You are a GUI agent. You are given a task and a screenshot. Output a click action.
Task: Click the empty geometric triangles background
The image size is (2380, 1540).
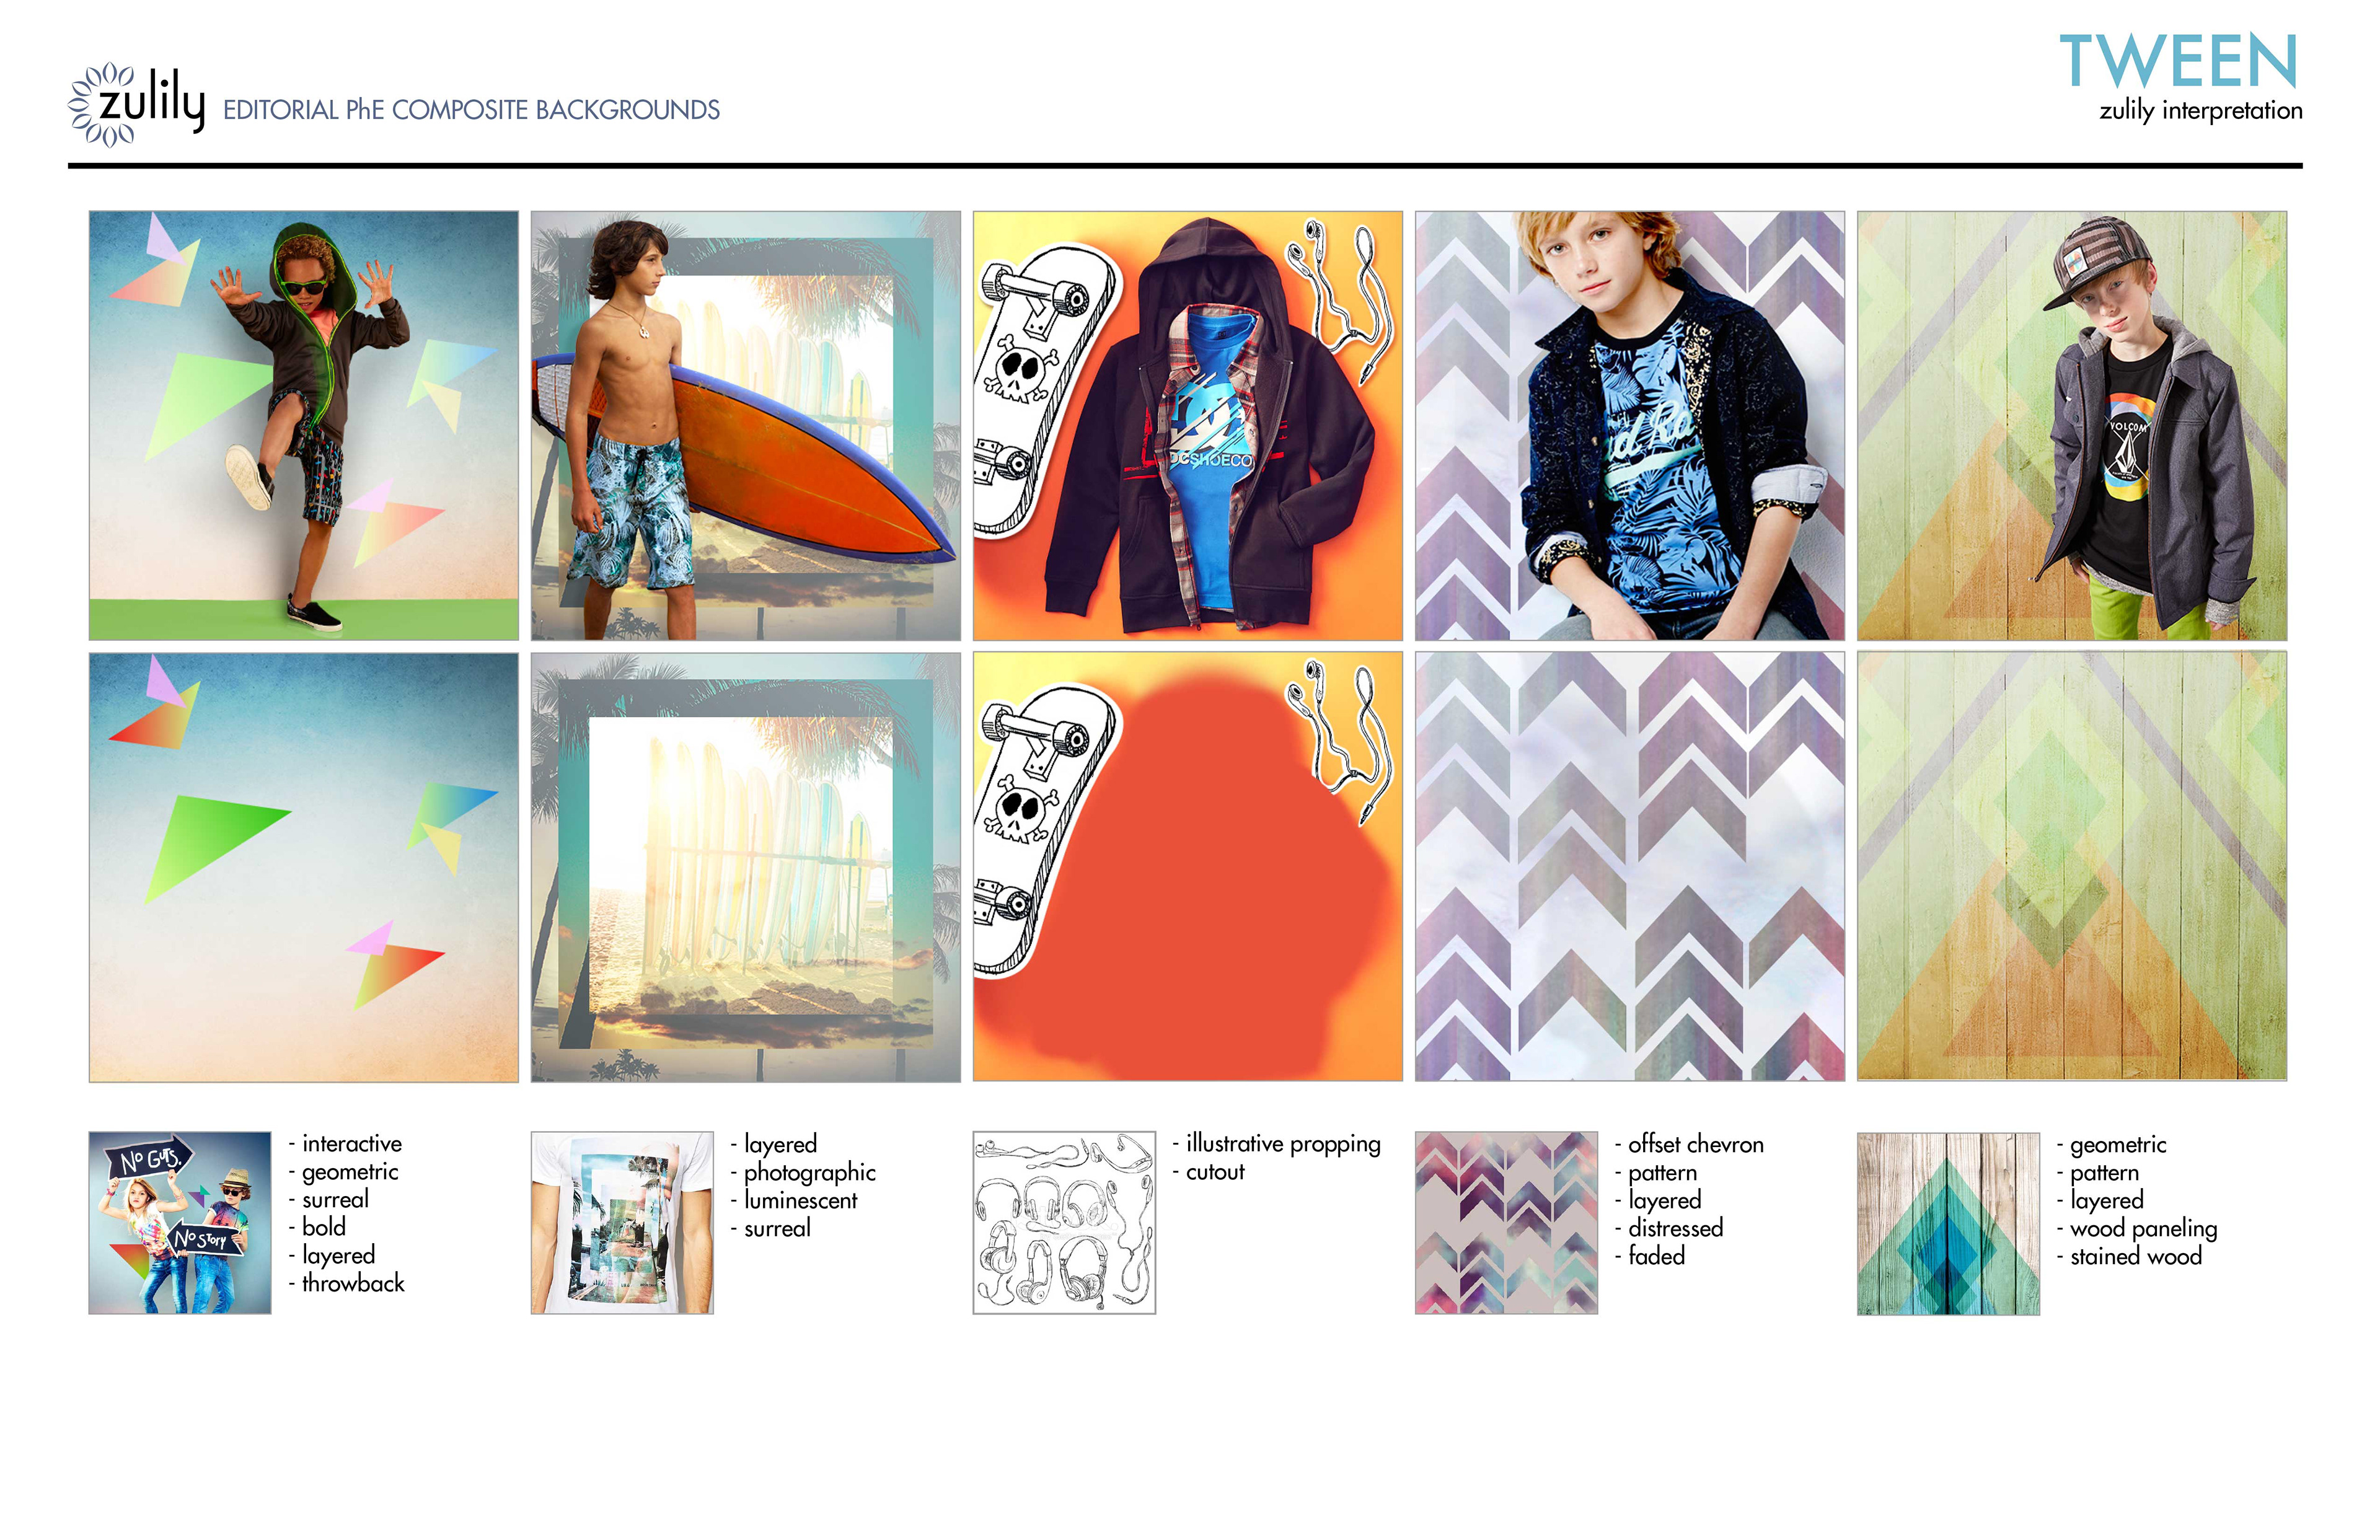click(x=304, y=867)
